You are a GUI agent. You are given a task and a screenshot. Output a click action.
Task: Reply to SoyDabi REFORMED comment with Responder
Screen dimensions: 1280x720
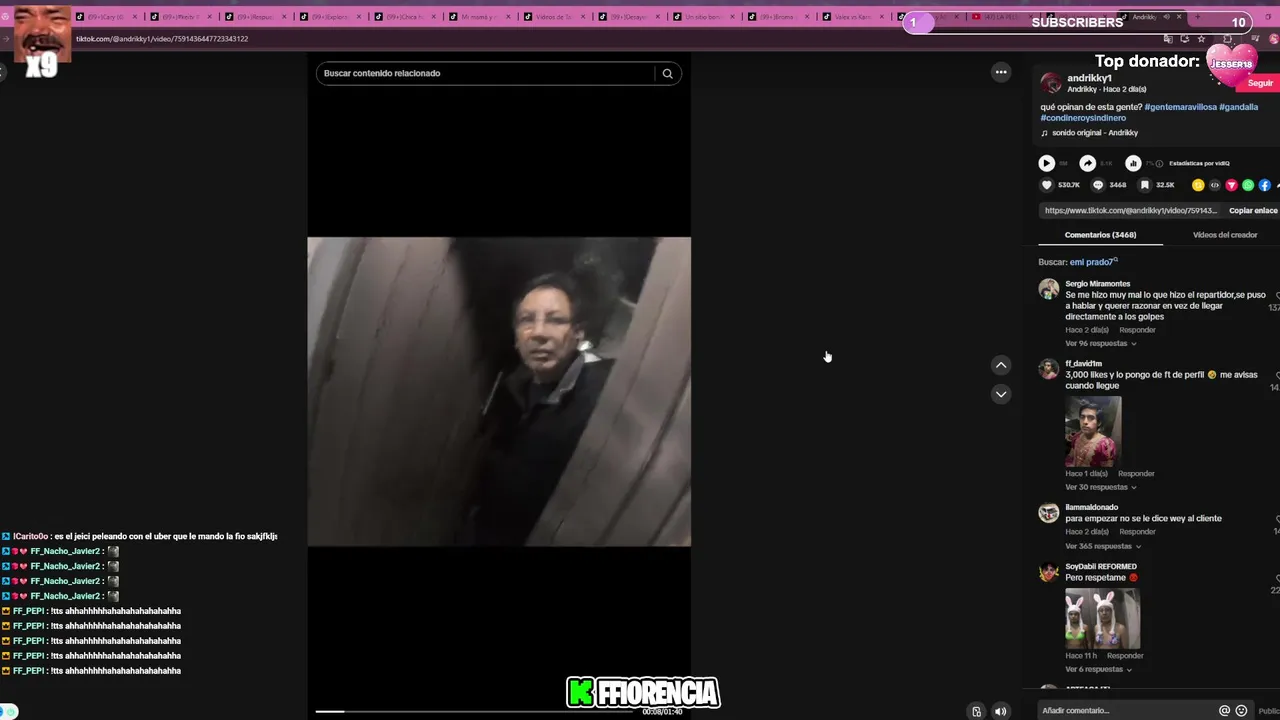1125,656
